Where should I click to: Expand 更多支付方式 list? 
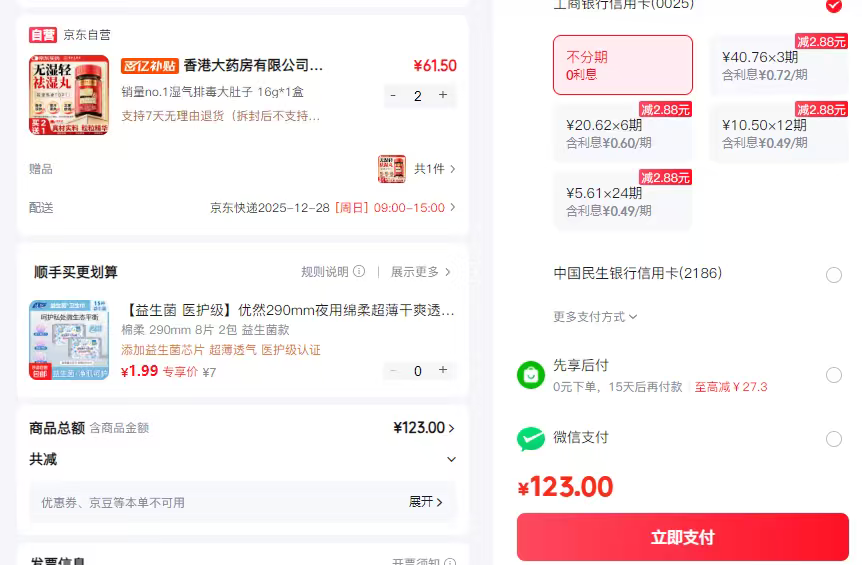point(595,317)
